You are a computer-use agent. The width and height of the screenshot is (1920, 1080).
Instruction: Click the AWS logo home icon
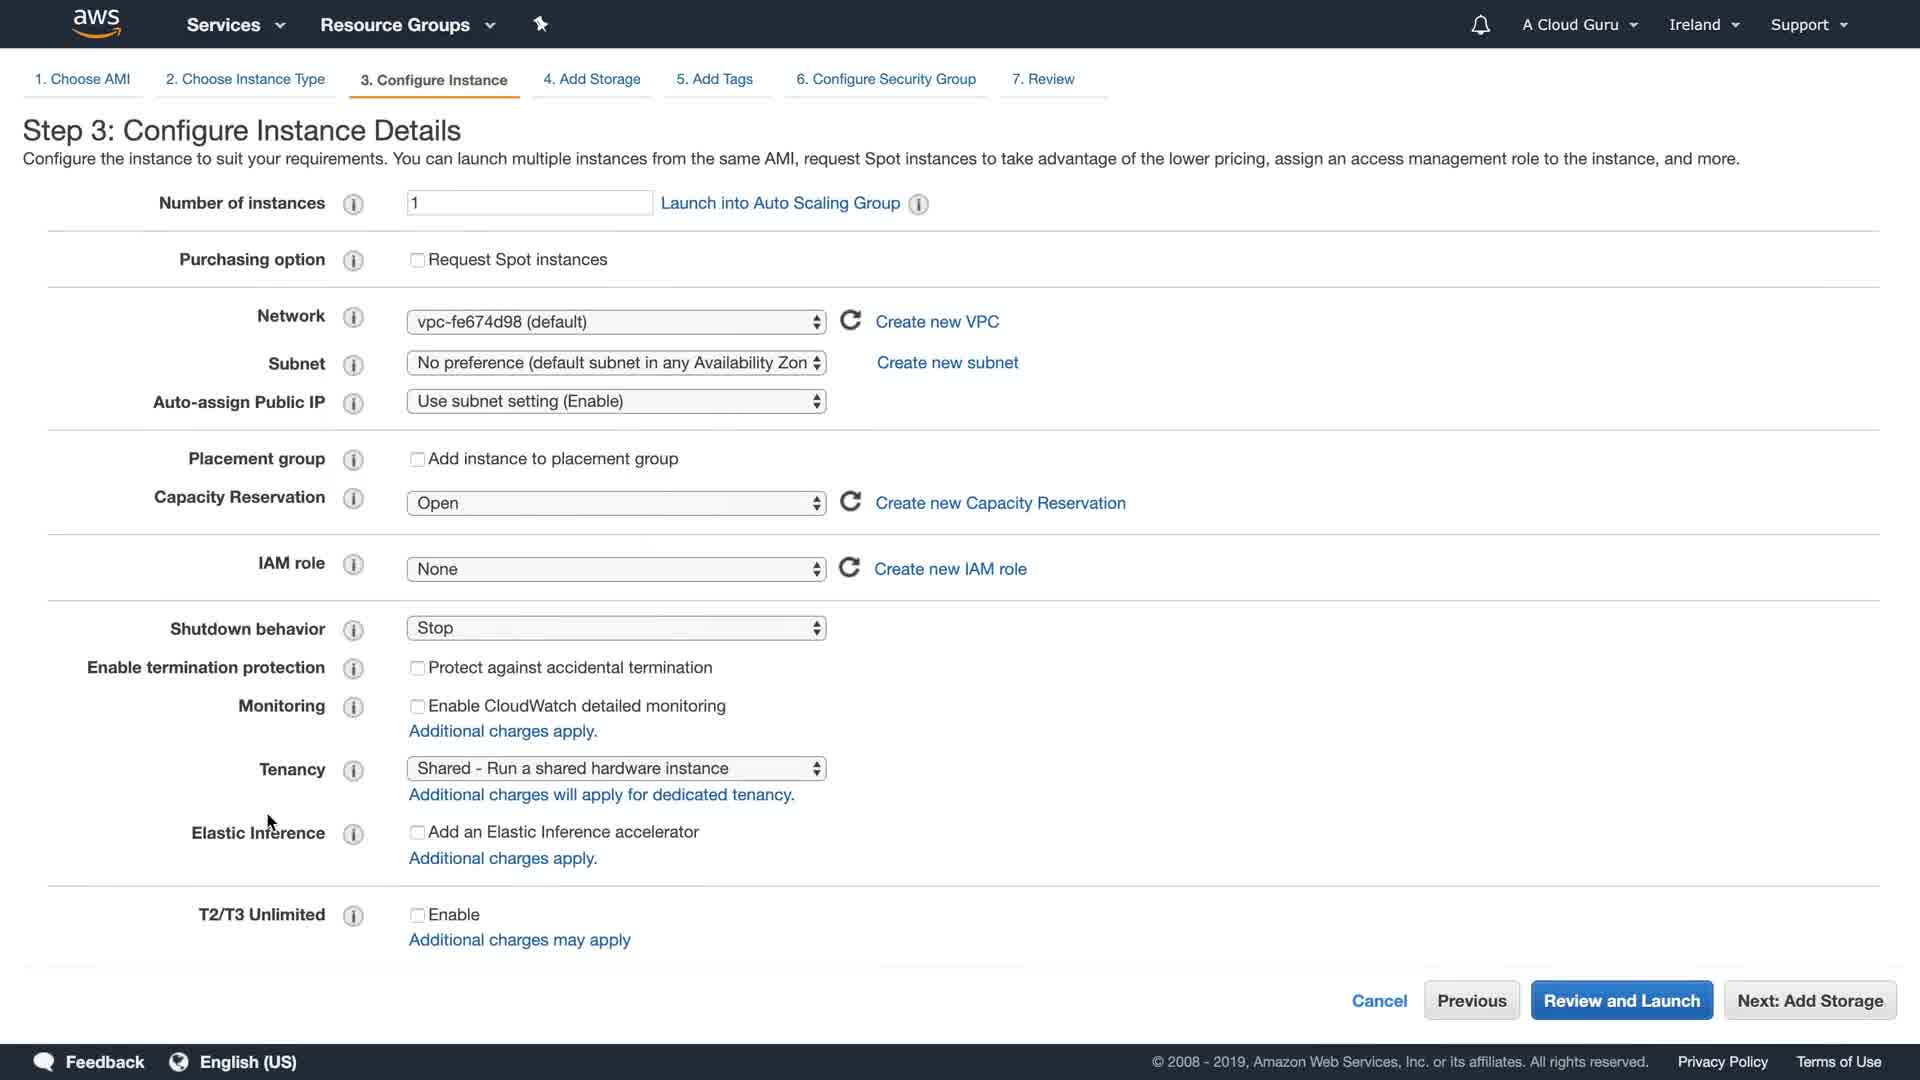(96, 23)
